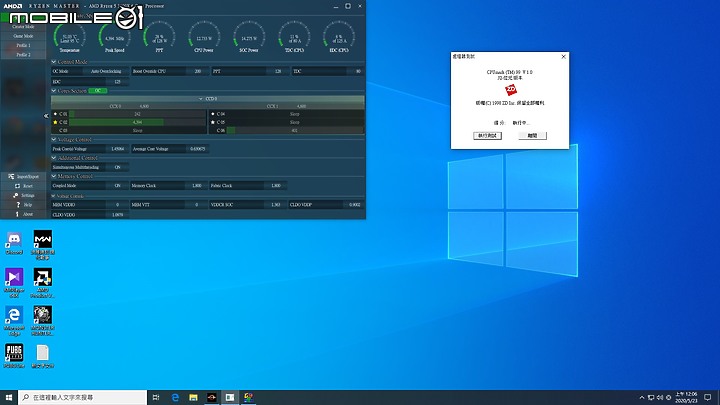Screen dimensions: 720x405
Task: Select Game Mode profile tab
Action: coord(23,36)
